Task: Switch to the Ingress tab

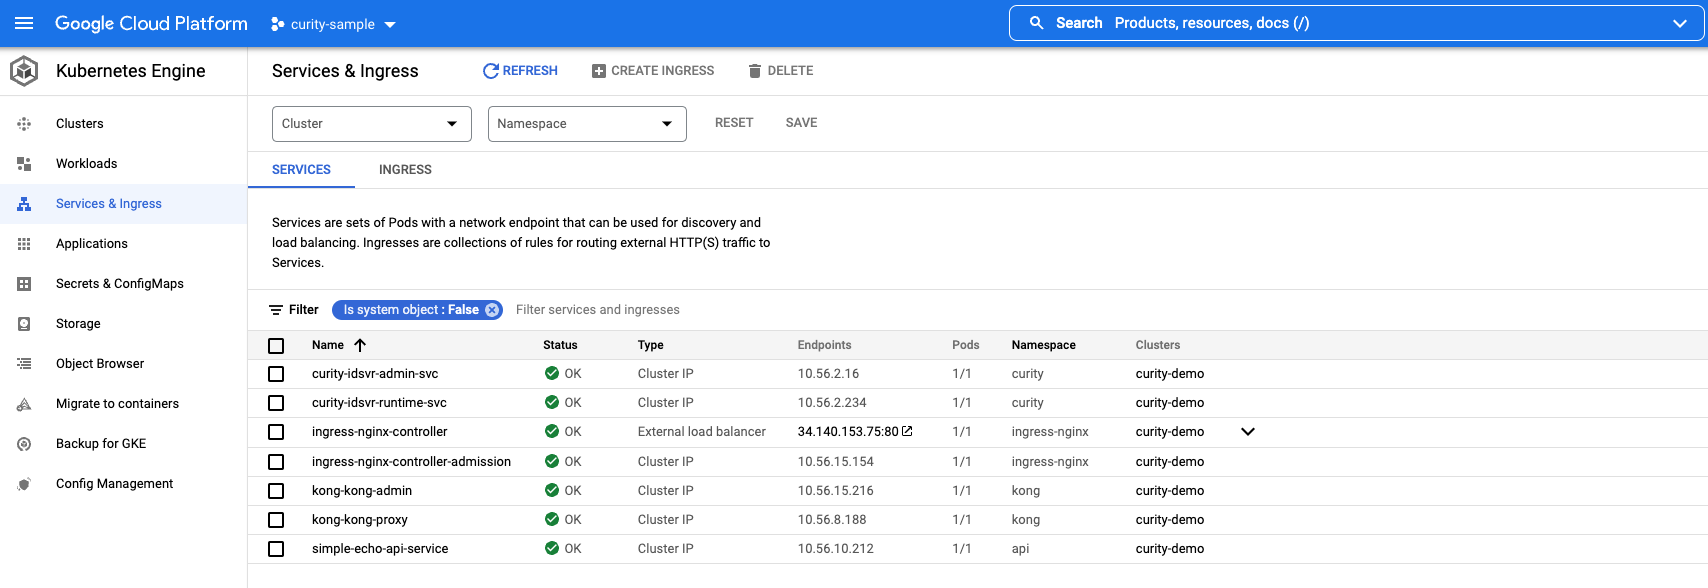Action: [405, 170]
